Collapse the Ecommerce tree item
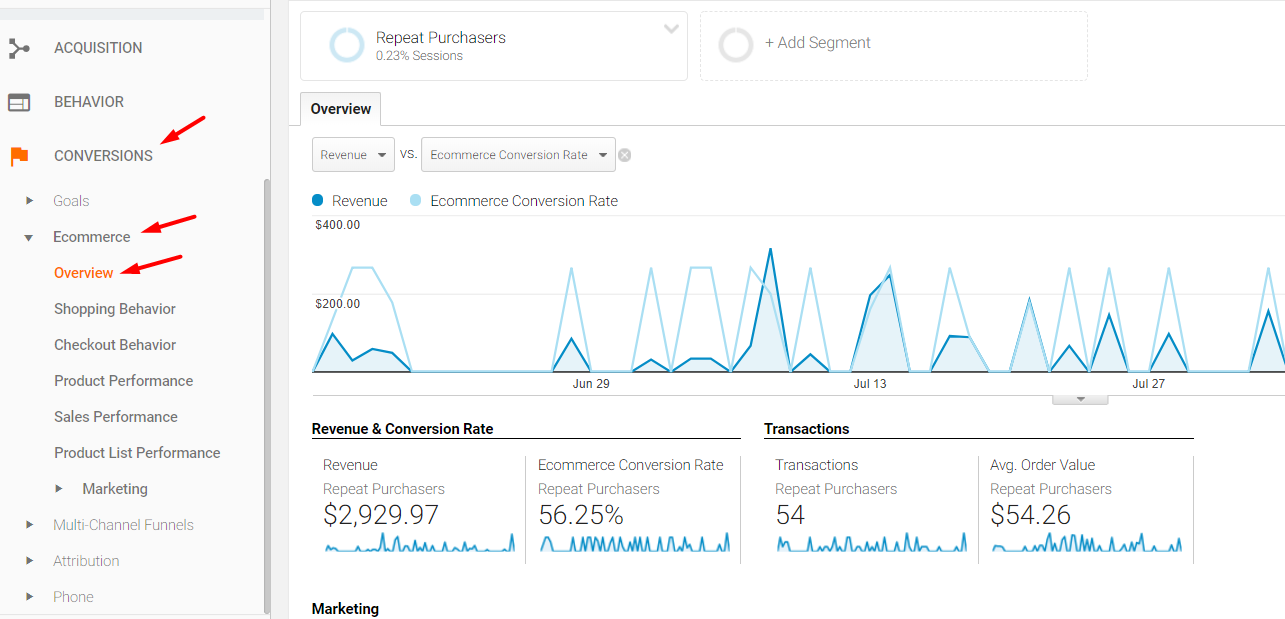The image size is (1285, 619). tap(30, 238)
